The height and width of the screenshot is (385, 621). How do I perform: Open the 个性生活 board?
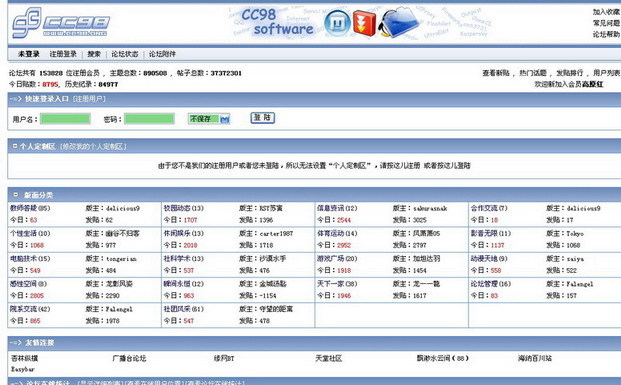[x=23, y=233]
